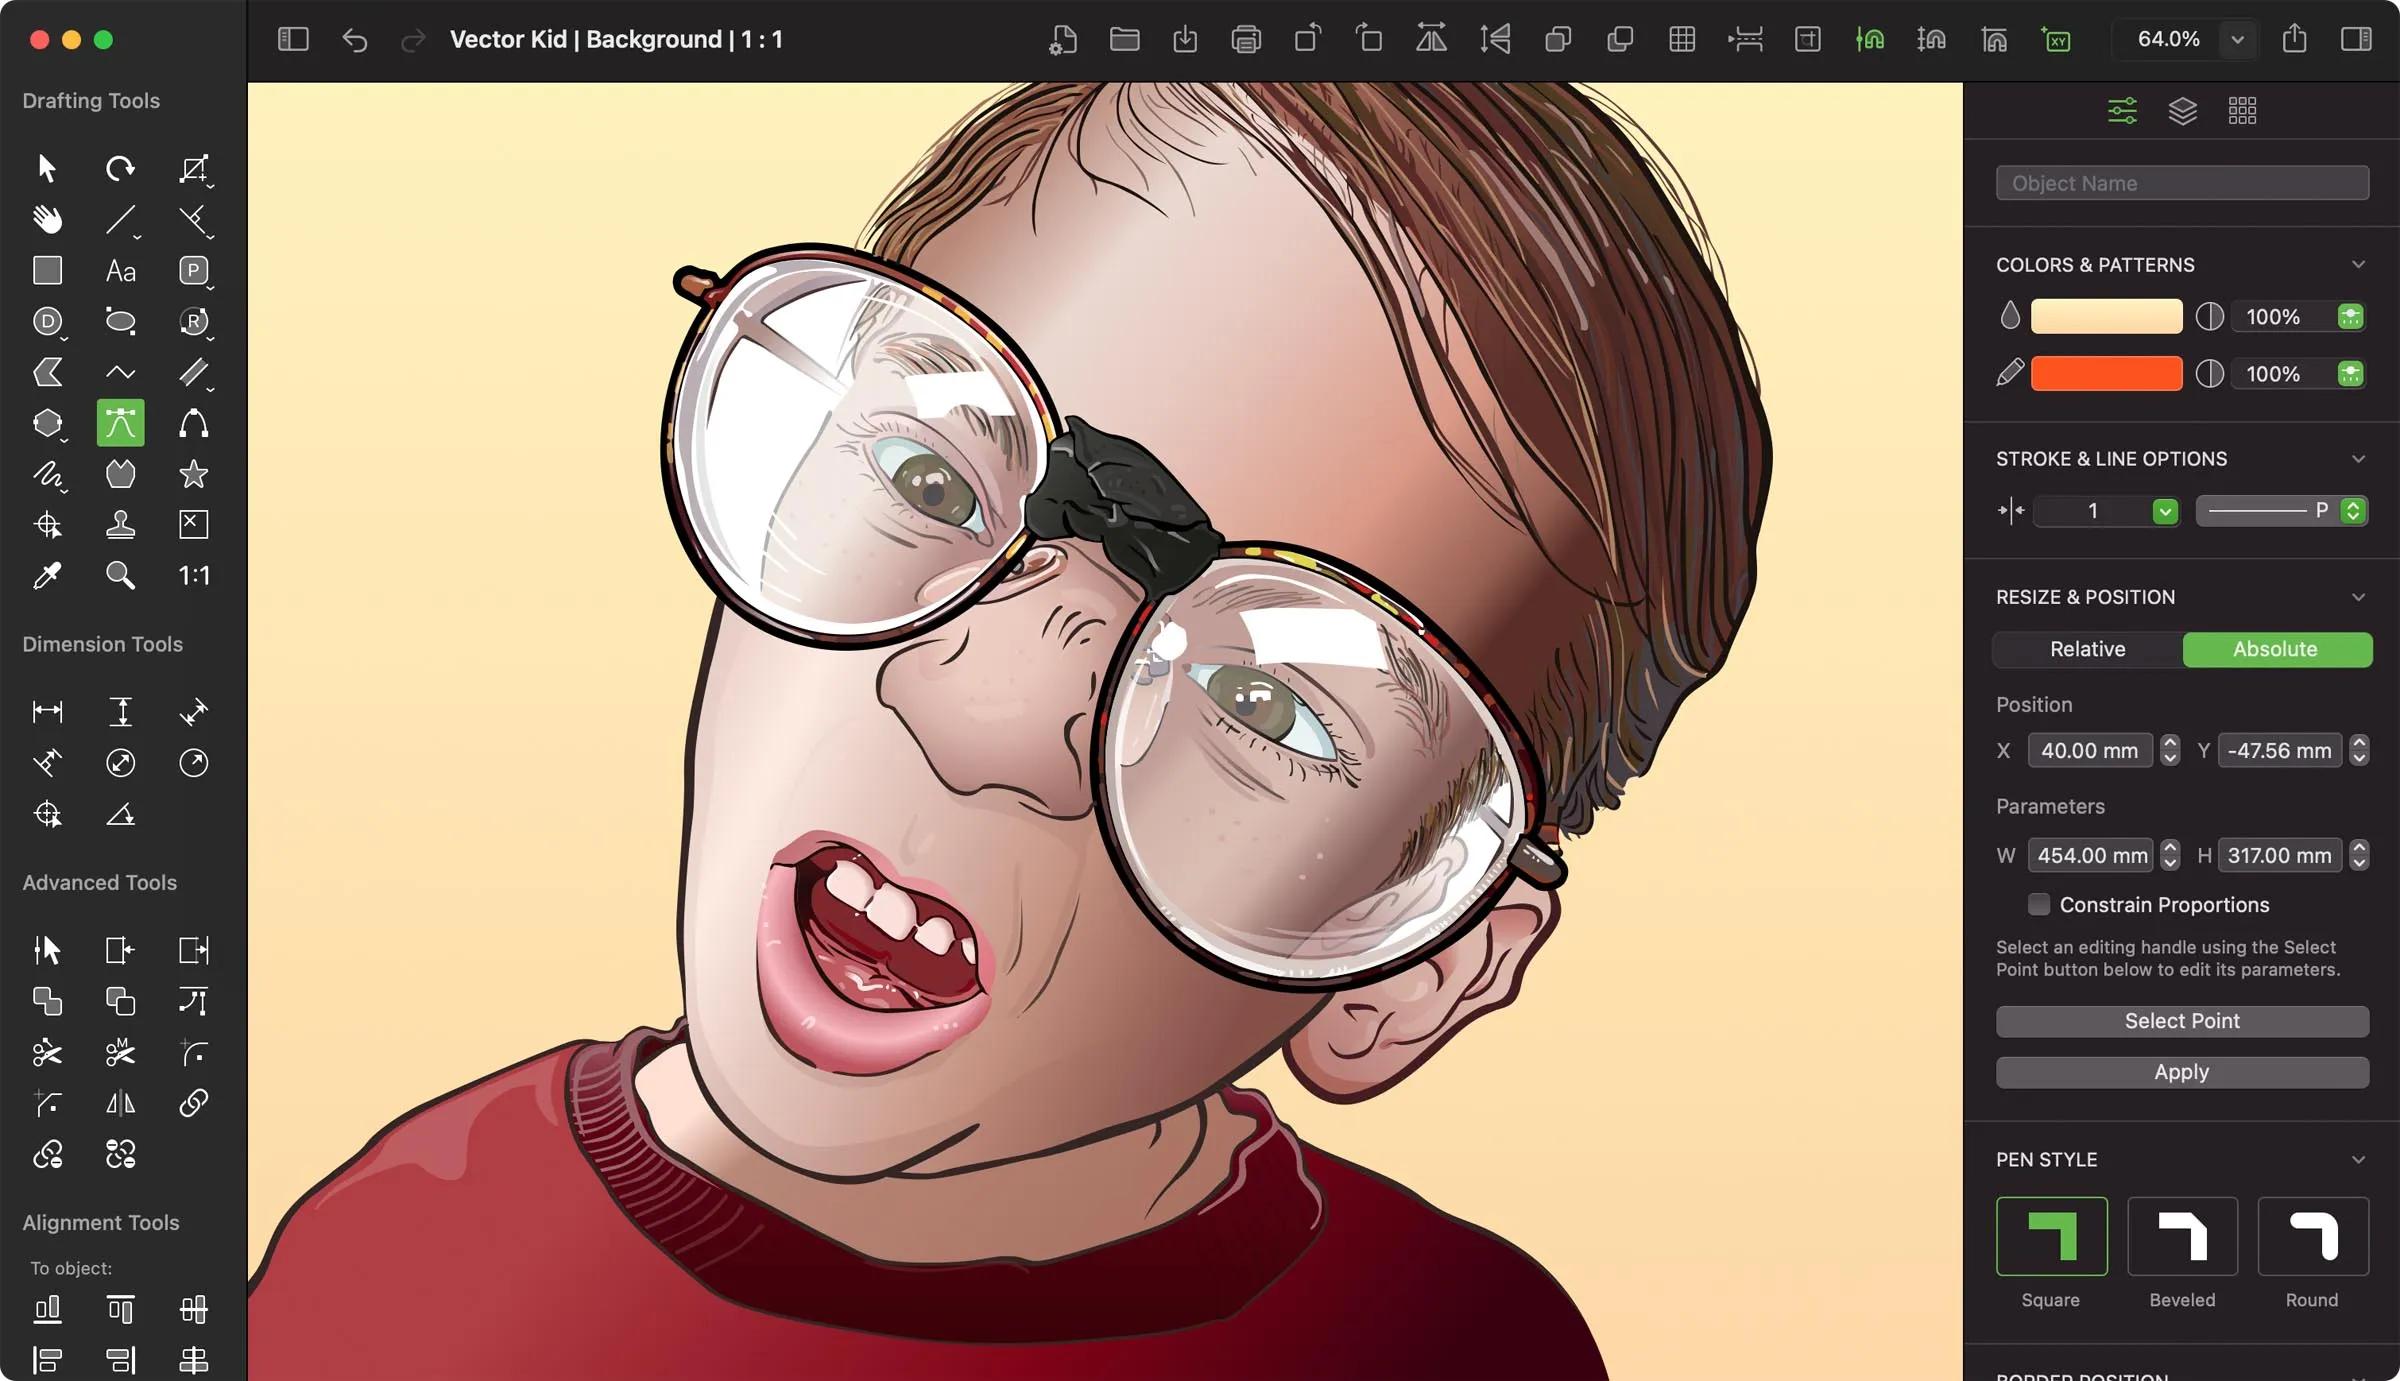Open the Zoom magnifier tool
The width and height of the screenshot is (2400, 1381).
coord(120,575)
